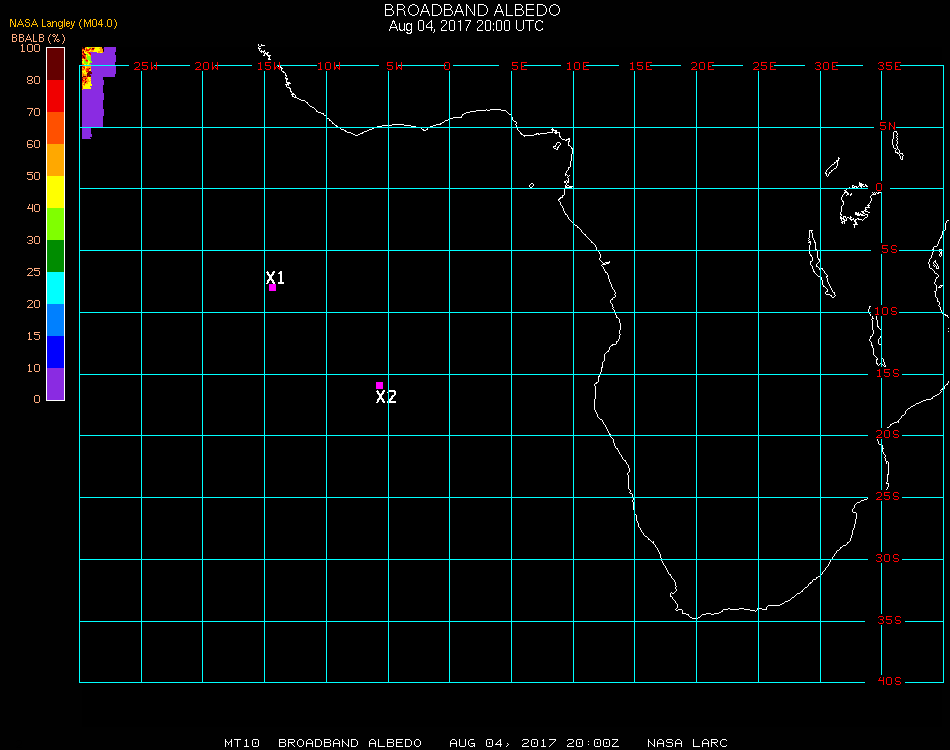
Task: Click the magenta X2 marker point
Action: [x=379, y=385]
